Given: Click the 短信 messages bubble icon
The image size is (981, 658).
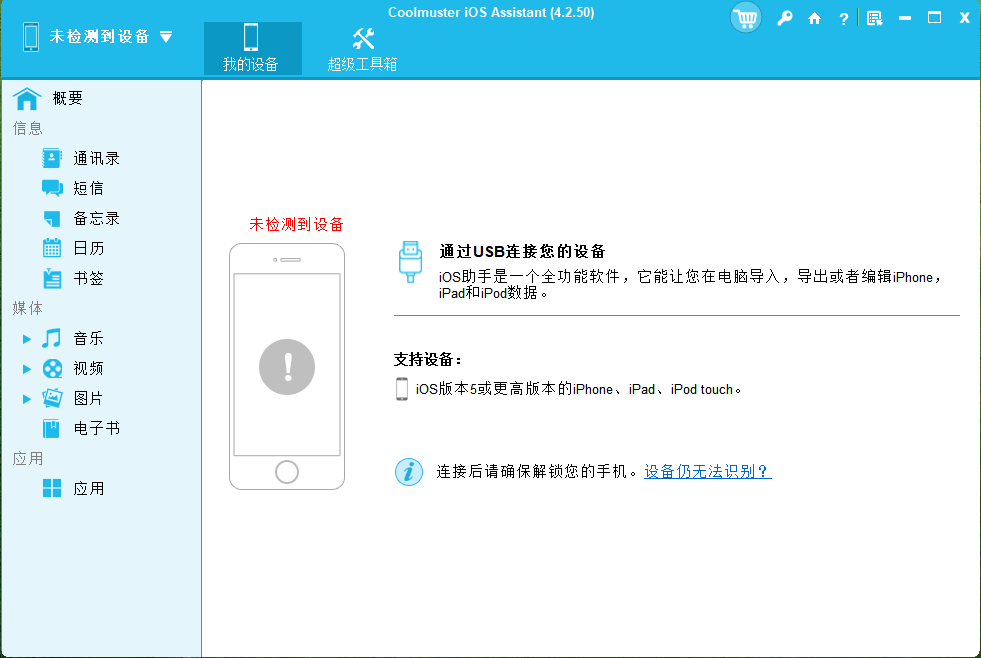Looking at the screenshot, I should click(x=52, y=188).
